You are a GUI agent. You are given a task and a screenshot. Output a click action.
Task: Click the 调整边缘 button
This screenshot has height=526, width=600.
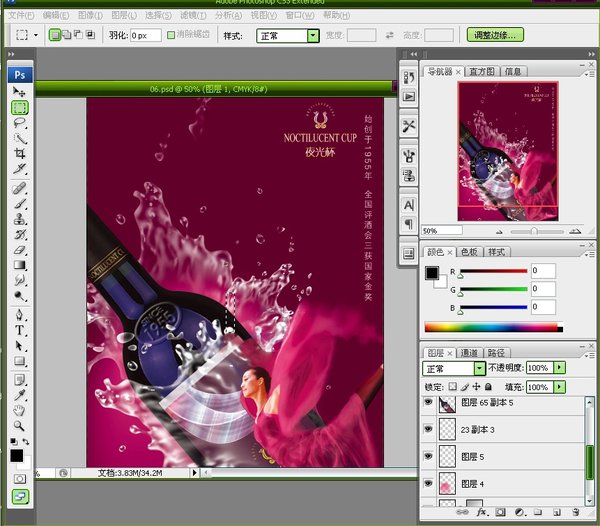(x=495, y=35)
